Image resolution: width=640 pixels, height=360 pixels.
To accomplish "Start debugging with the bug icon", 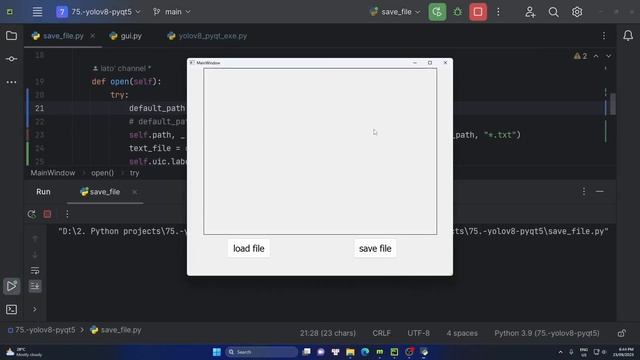I will click(x=458, y=12).
